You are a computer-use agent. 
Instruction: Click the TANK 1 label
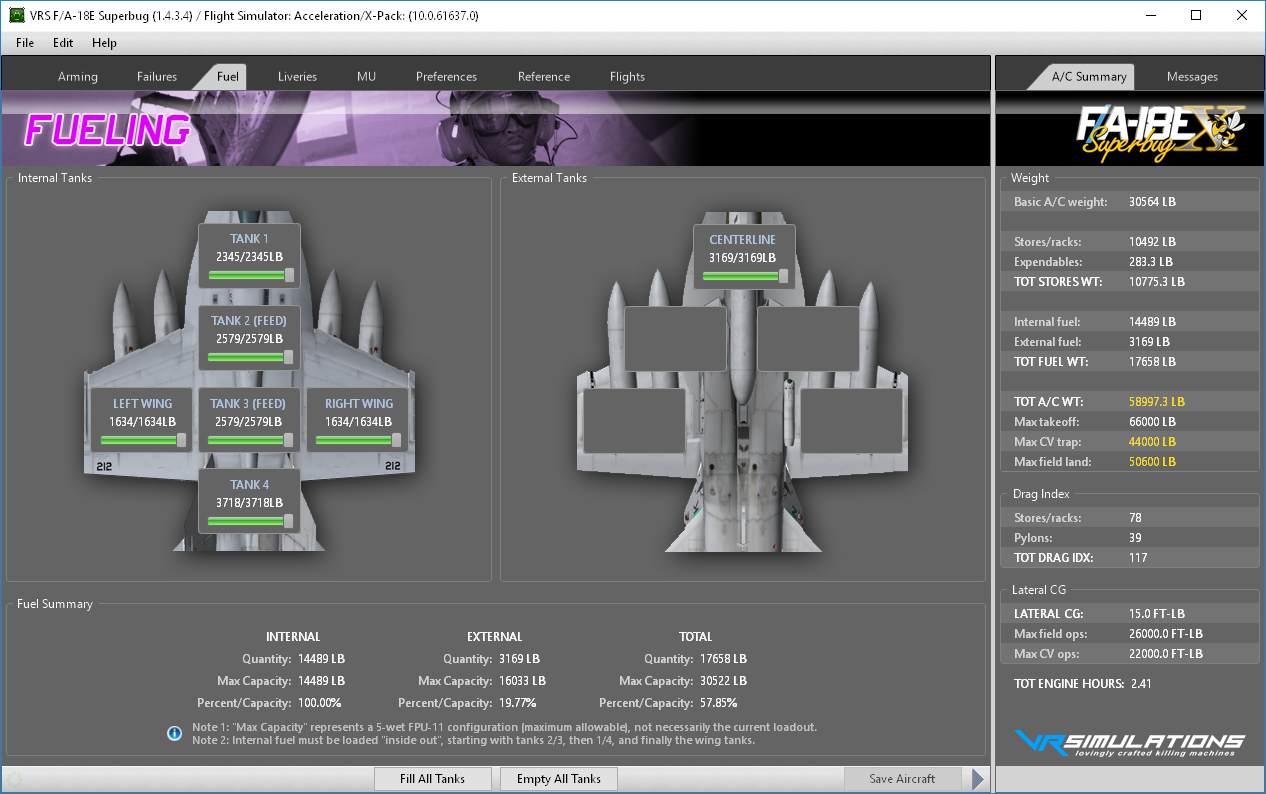250,239
